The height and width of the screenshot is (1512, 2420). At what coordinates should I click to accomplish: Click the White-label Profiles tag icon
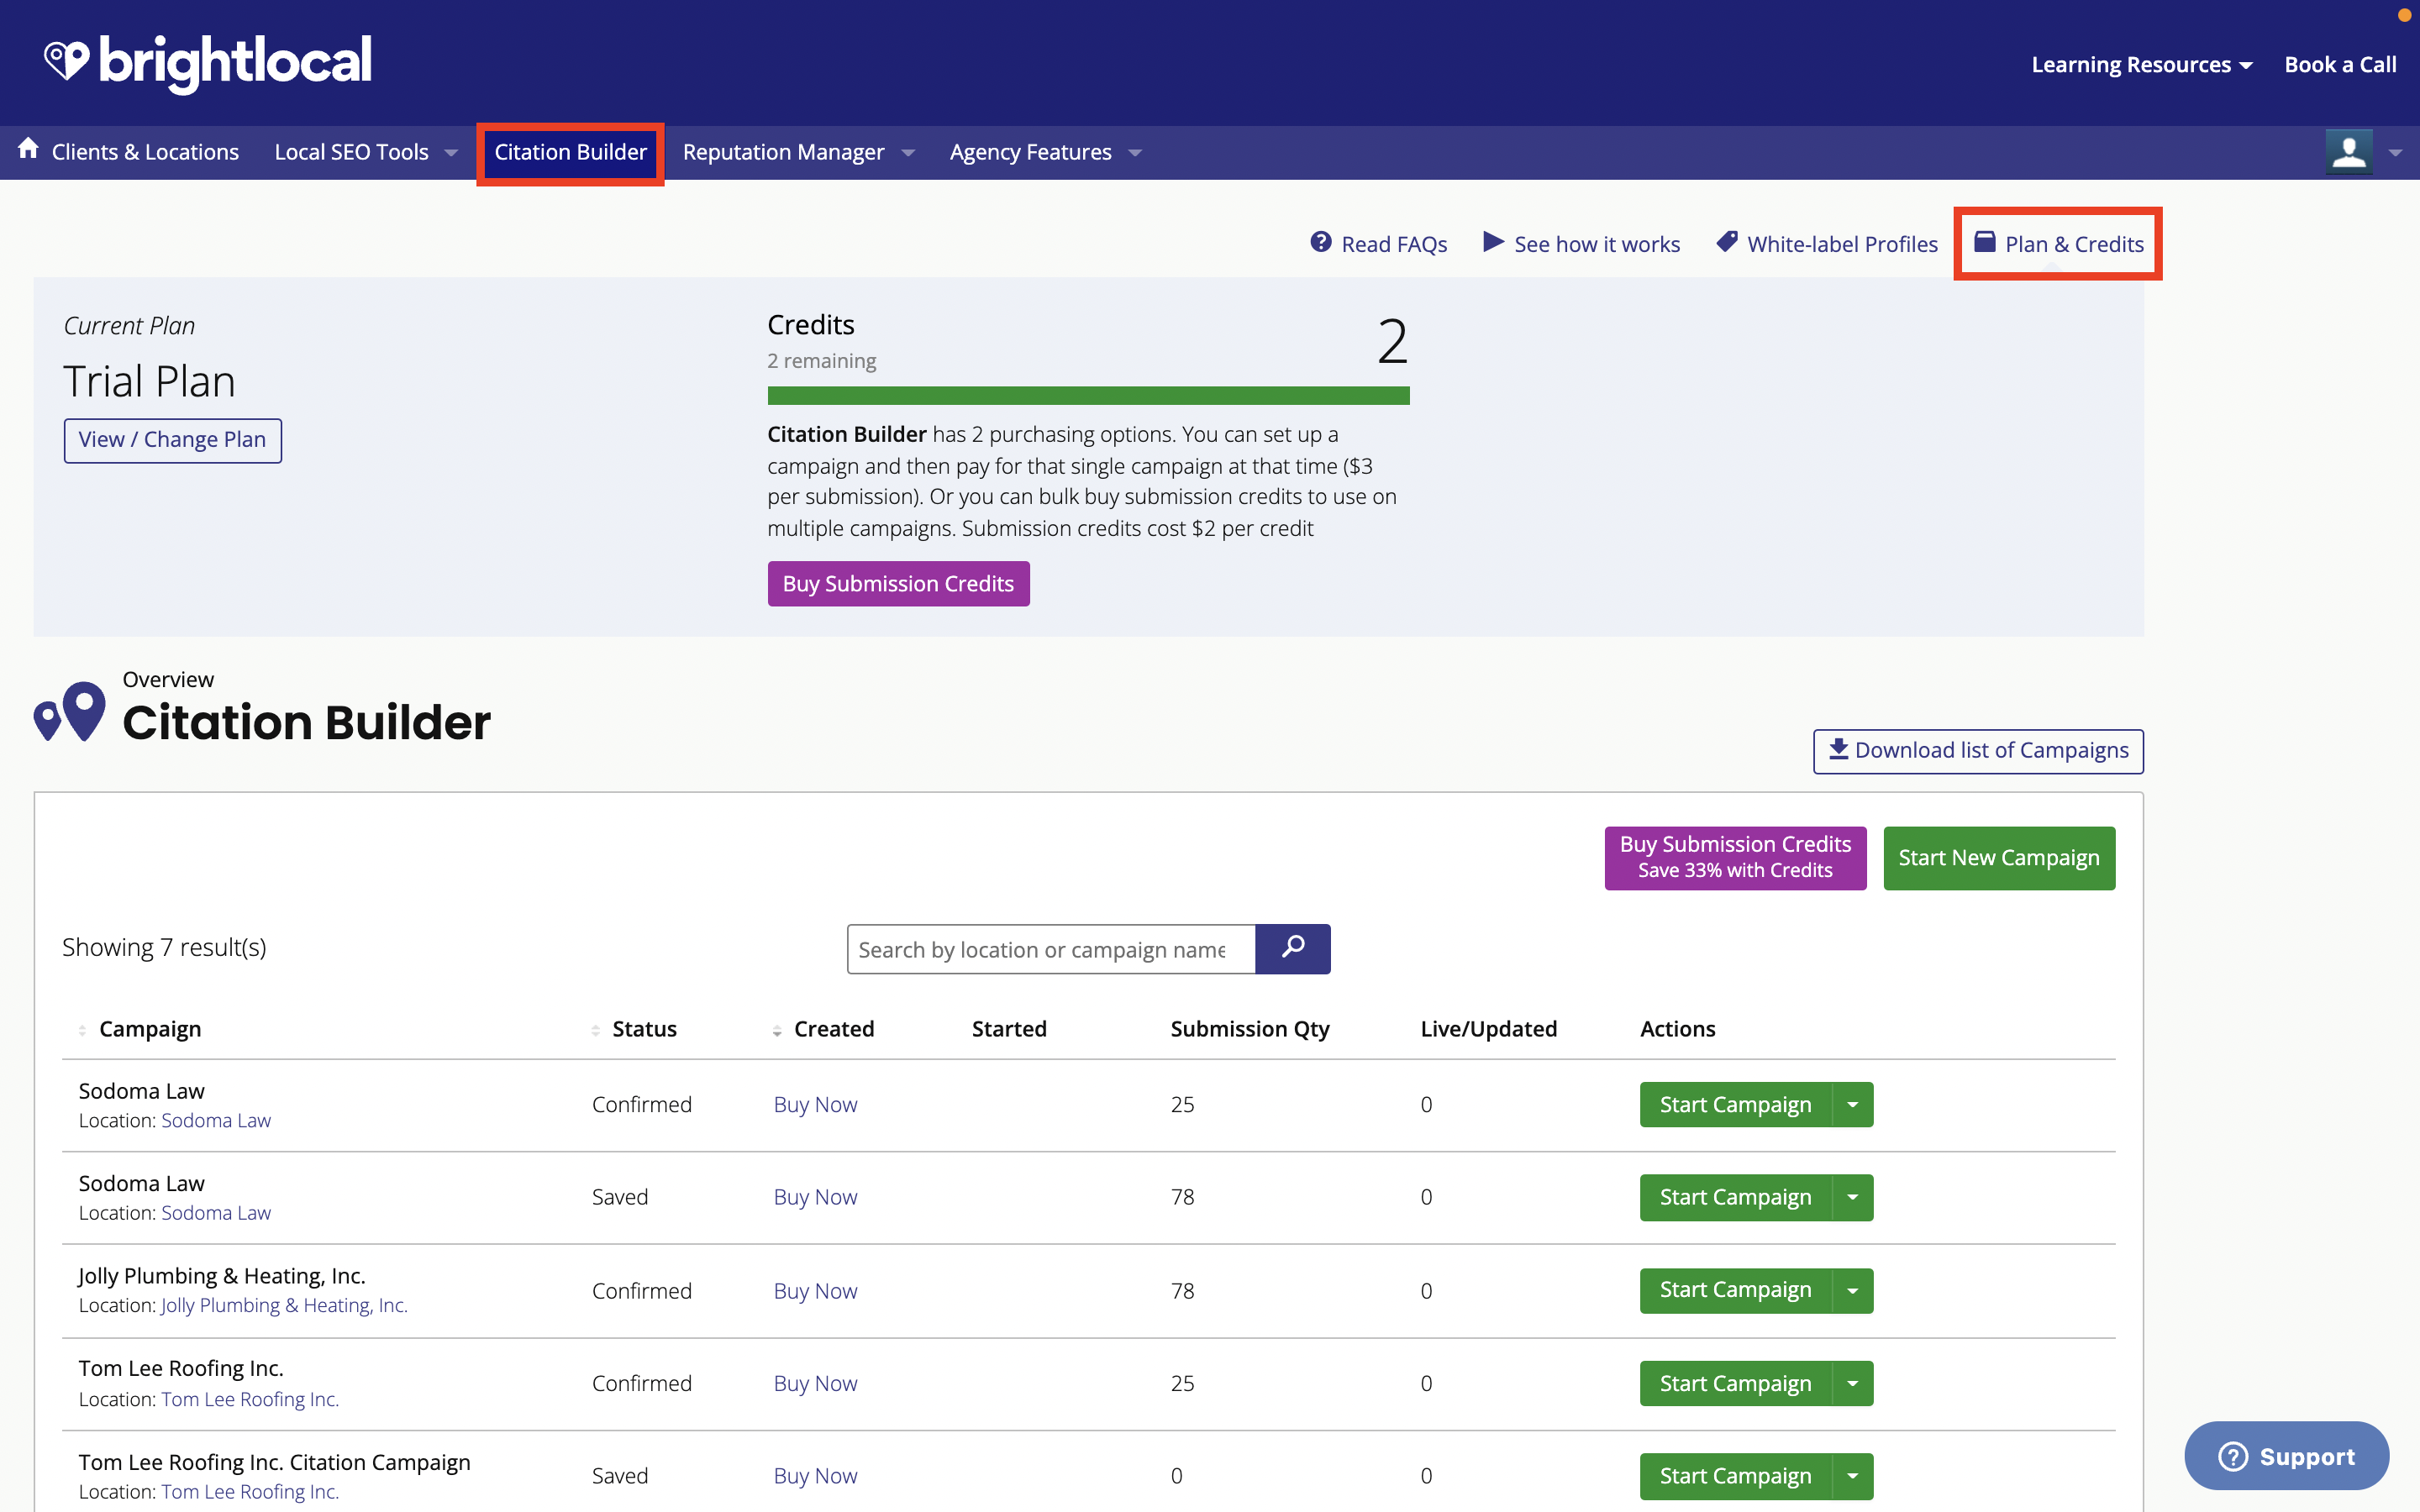click(x=1727, y=242)
